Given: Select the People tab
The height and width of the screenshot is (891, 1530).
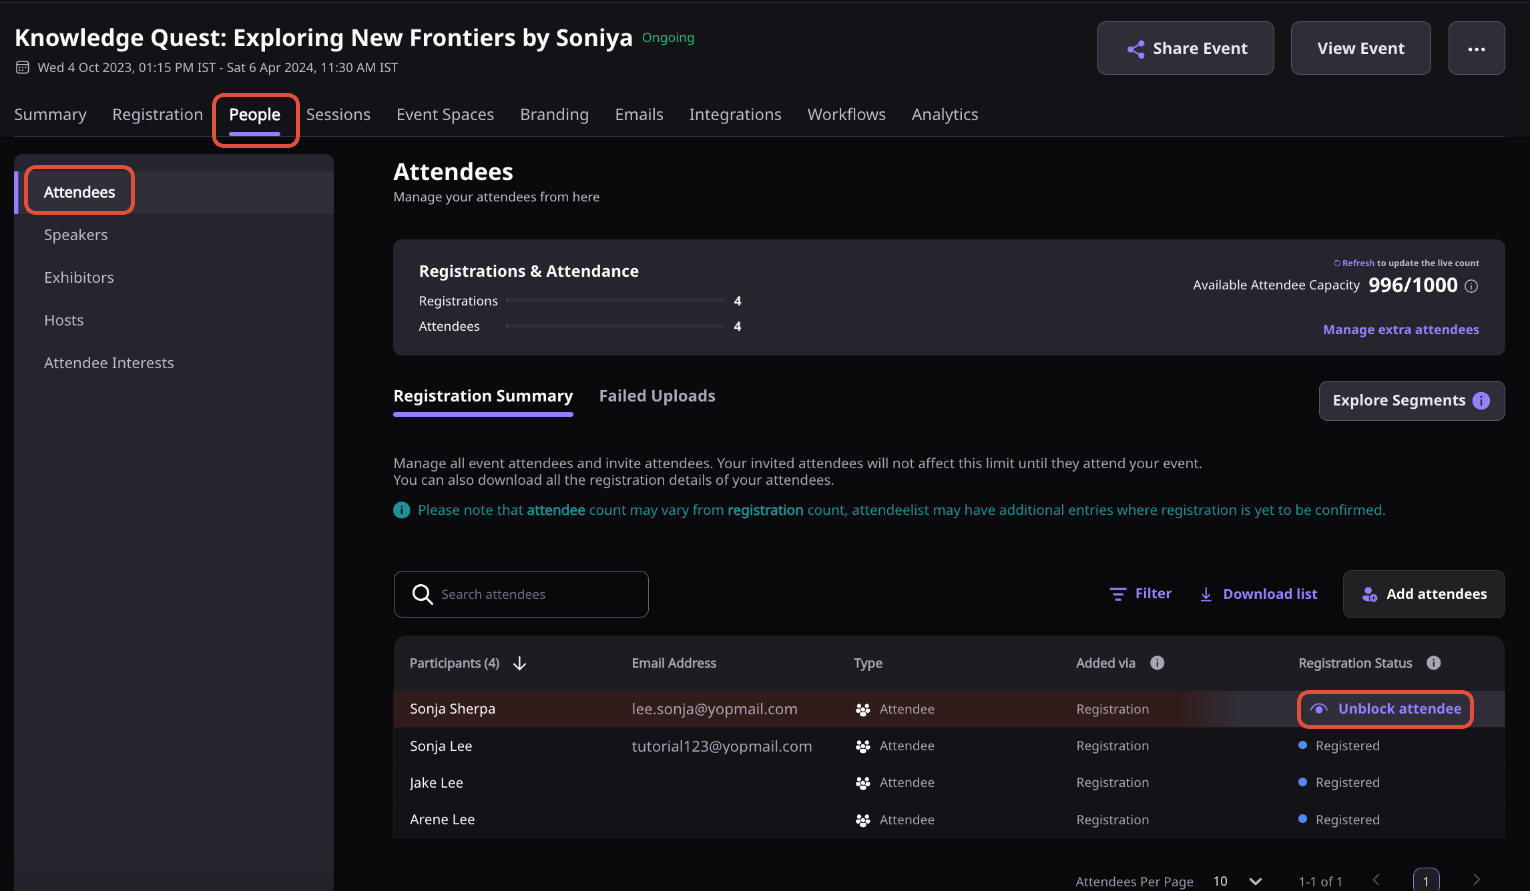Looking at the screenshot, I should point(255,114).
